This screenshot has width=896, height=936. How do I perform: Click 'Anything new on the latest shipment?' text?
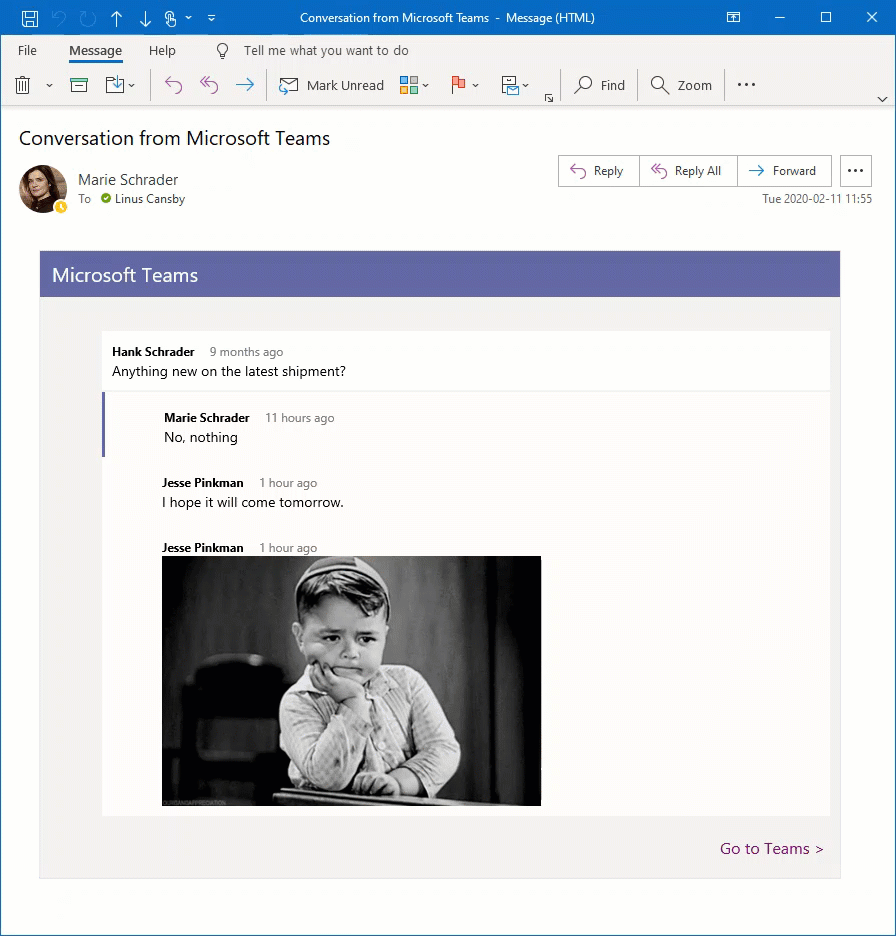pyautogui.click(x=229, y=371)
